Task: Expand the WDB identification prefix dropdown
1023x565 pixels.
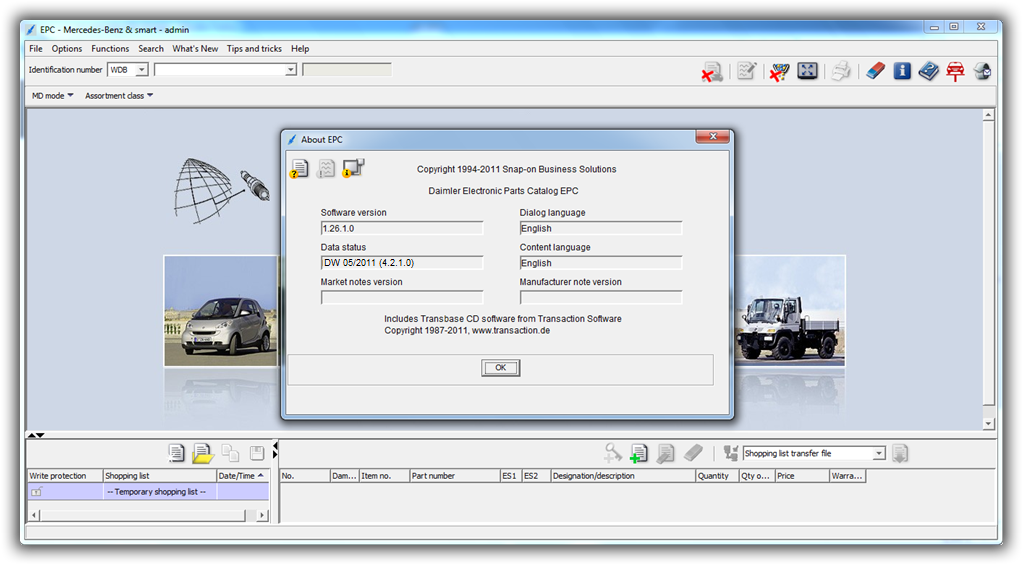Action: (142, 70)
